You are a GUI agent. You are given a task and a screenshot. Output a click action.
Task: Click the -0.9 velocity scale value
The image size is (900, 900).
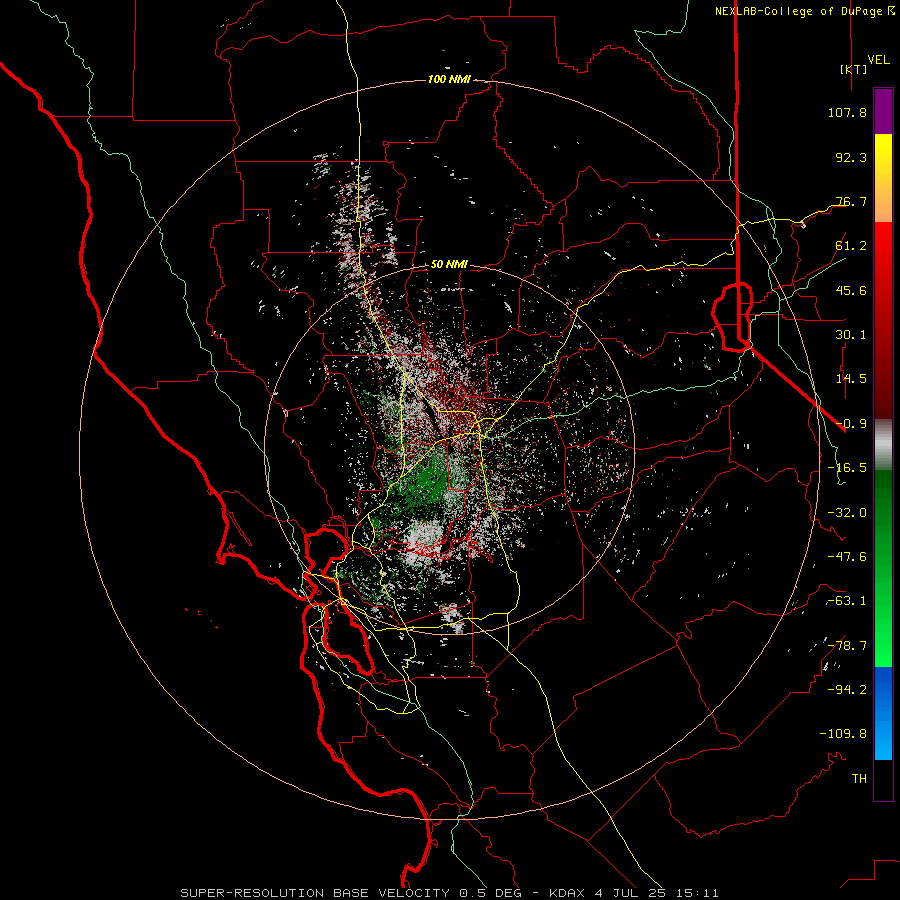(x=851, y=424)
